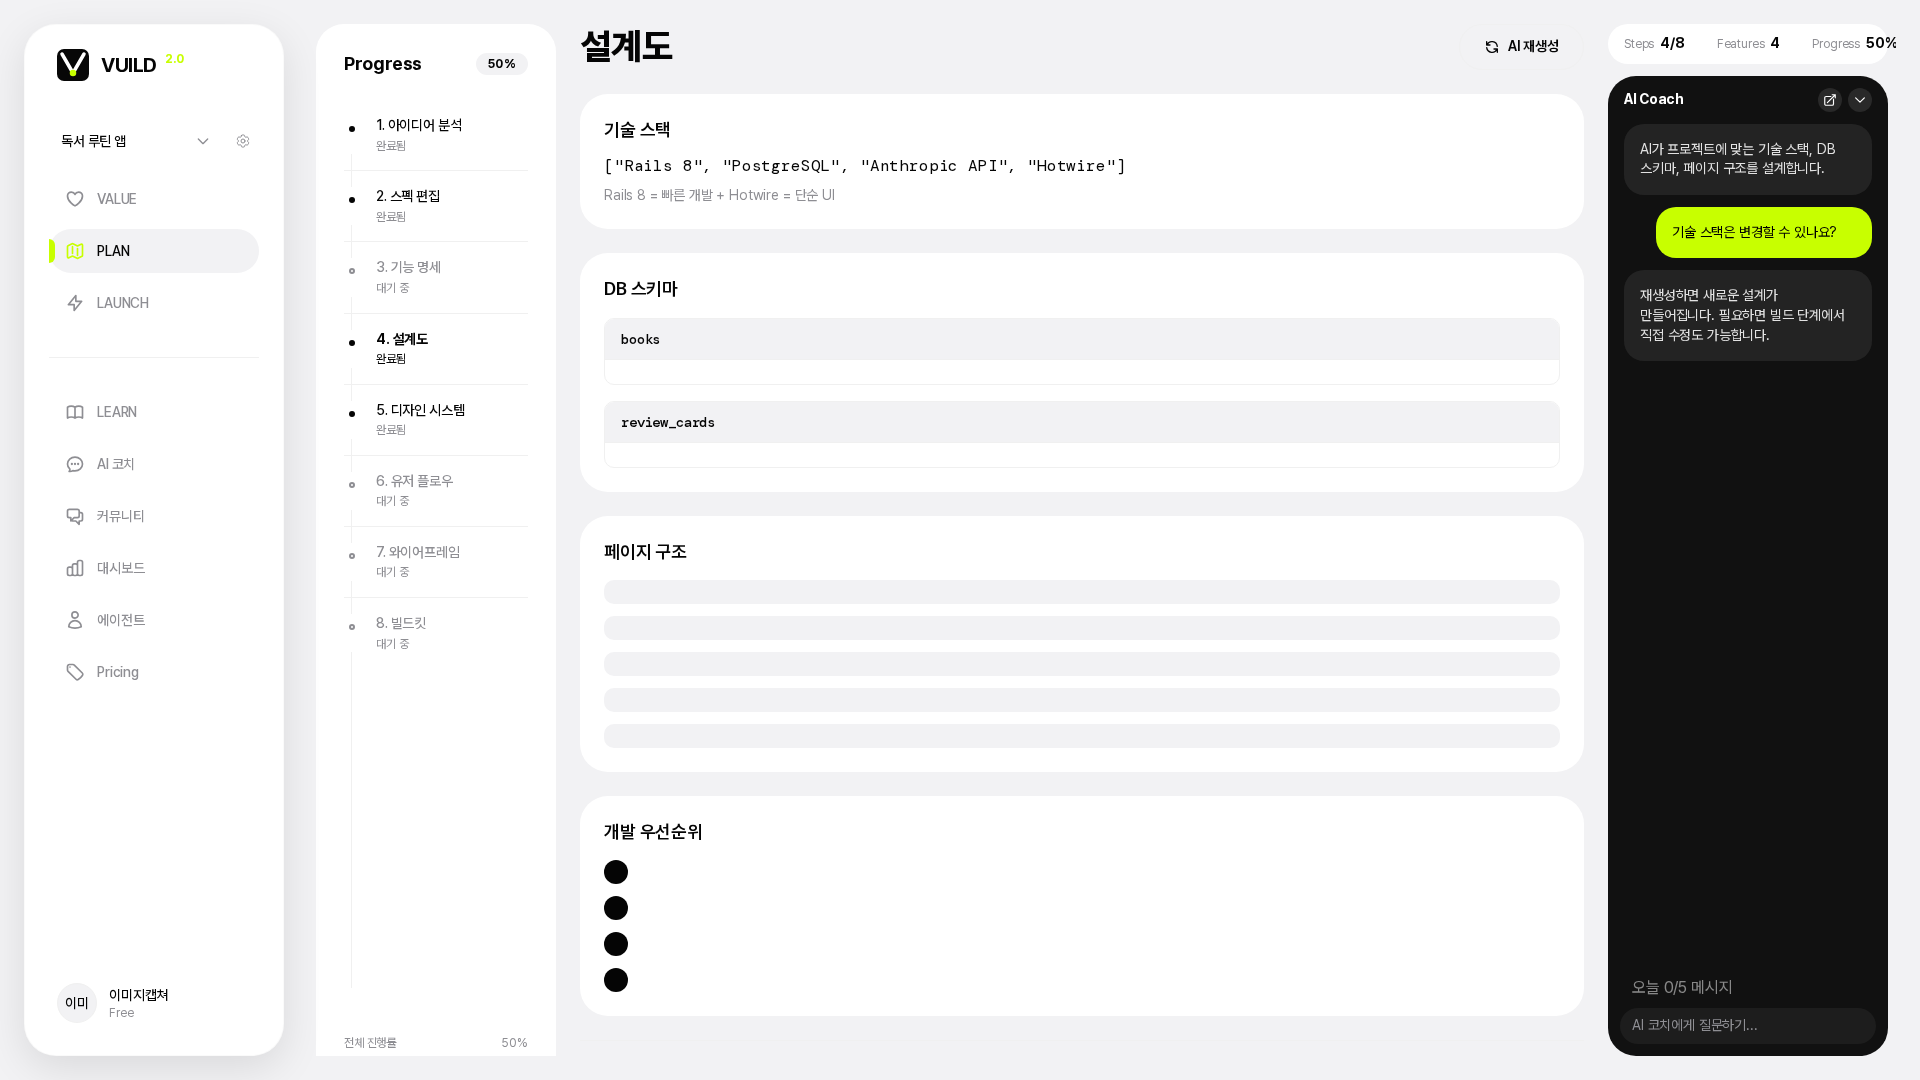This screenshot has height=1080, width=1920.
Task: Select step 2. 스펙 편집
Action: click(436, 206)
